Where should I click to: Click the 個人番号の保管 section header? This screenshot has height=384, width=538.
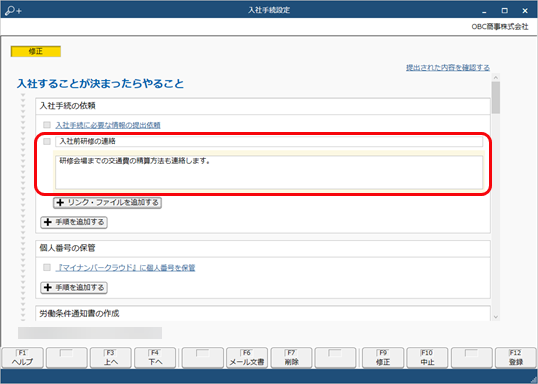coord(263,248)
